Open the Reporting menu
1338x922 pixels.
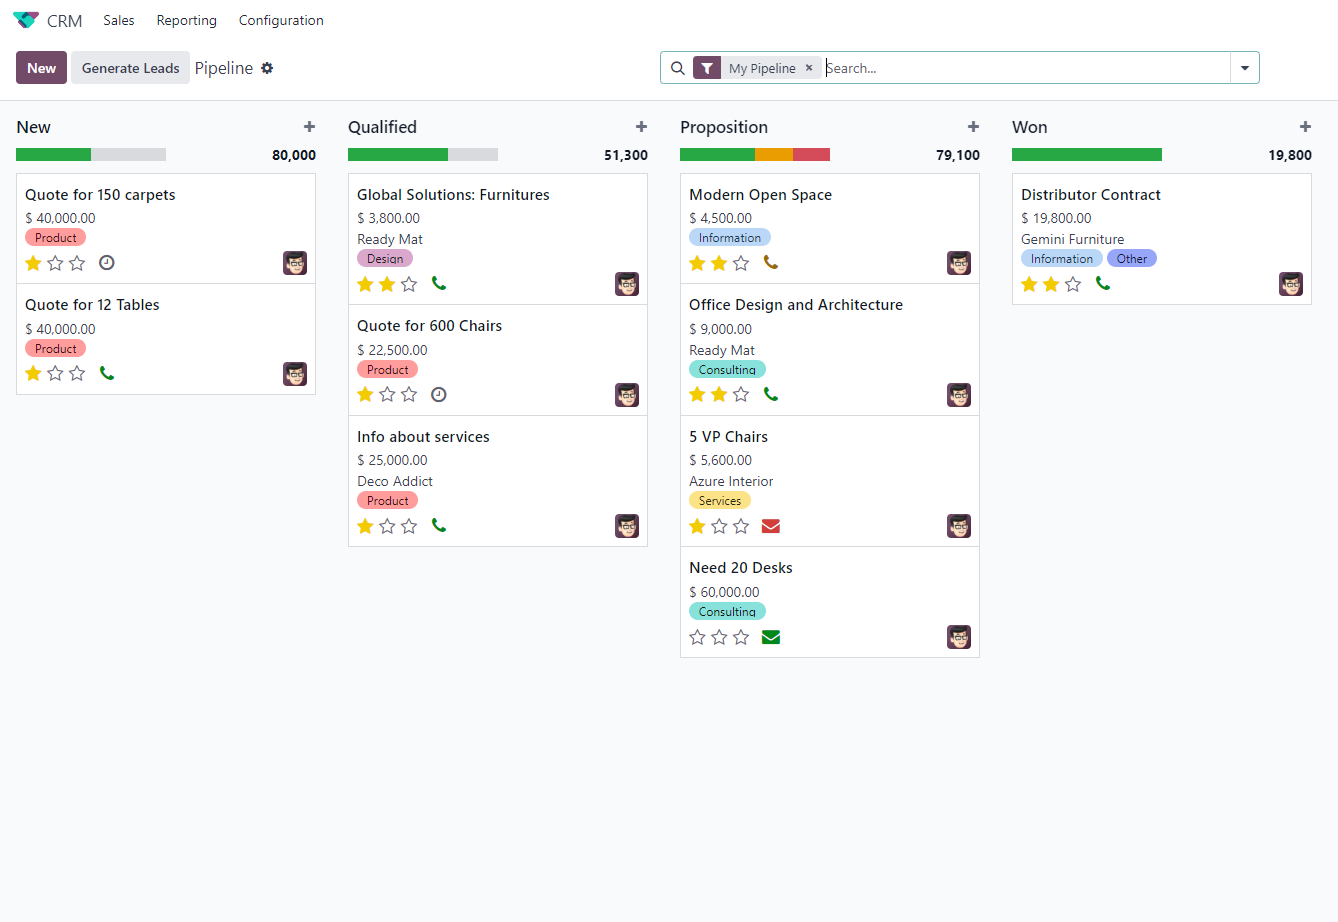[186, 20]
